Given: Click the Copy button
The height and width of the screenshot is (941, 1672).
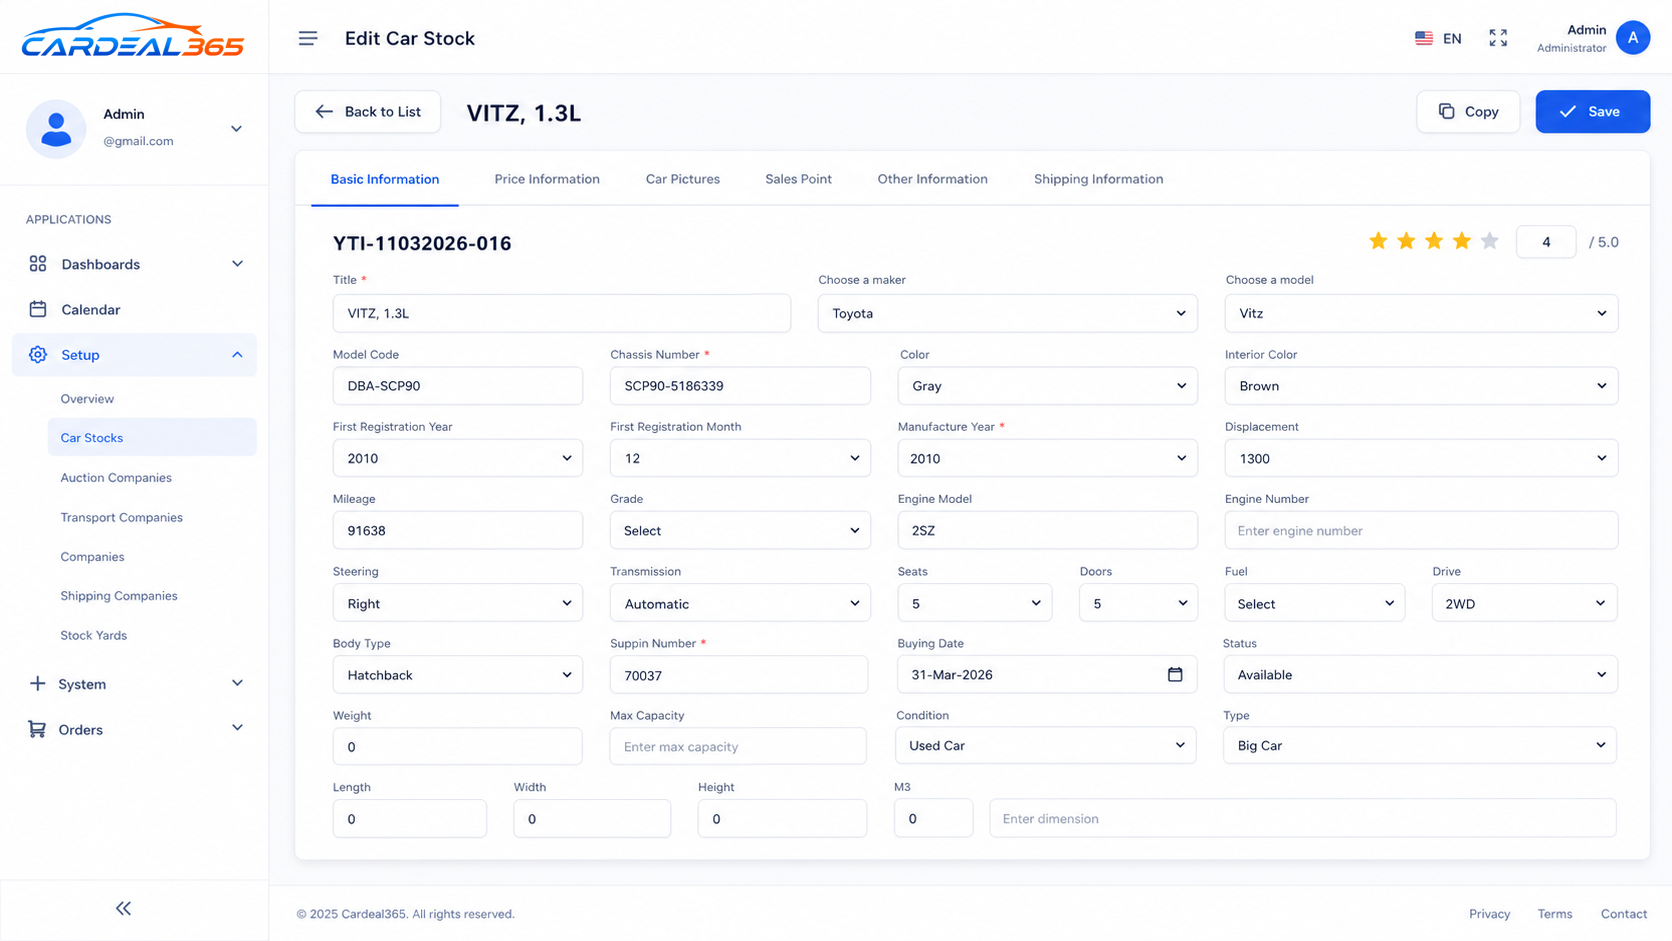Looking at the screenshot, I should coord(1468,112).
